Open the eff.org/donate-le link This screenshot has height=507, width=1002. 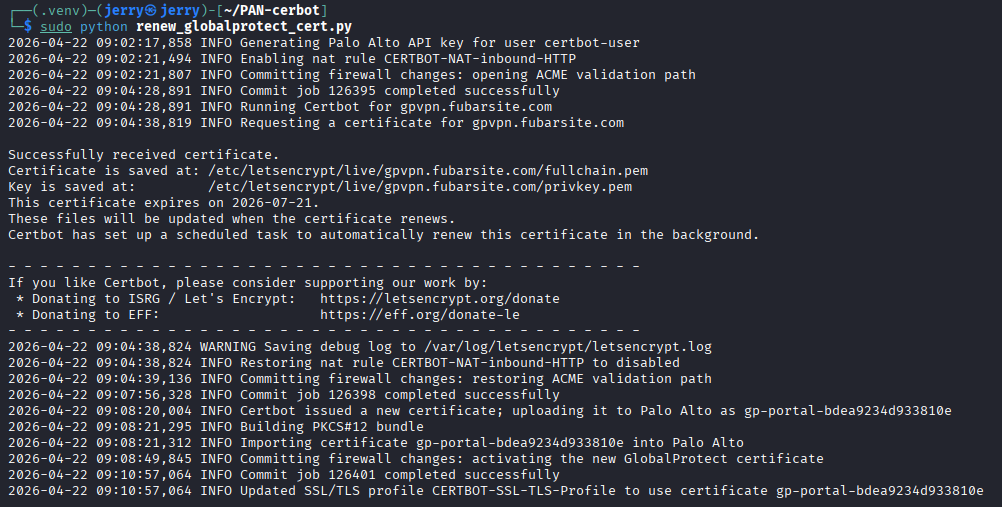(x=420, y=315)
